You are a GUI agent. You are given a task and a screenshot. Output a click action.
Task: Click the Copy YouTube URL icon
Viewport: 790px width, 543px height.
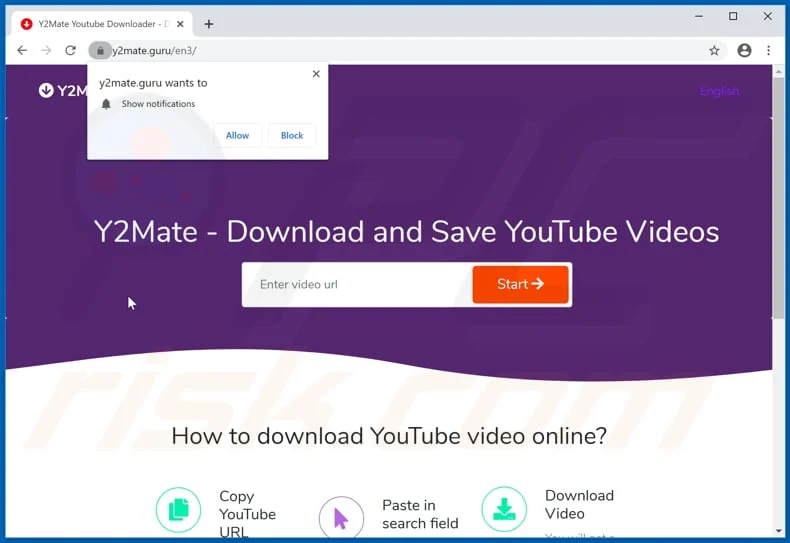(x=178, y=510)
